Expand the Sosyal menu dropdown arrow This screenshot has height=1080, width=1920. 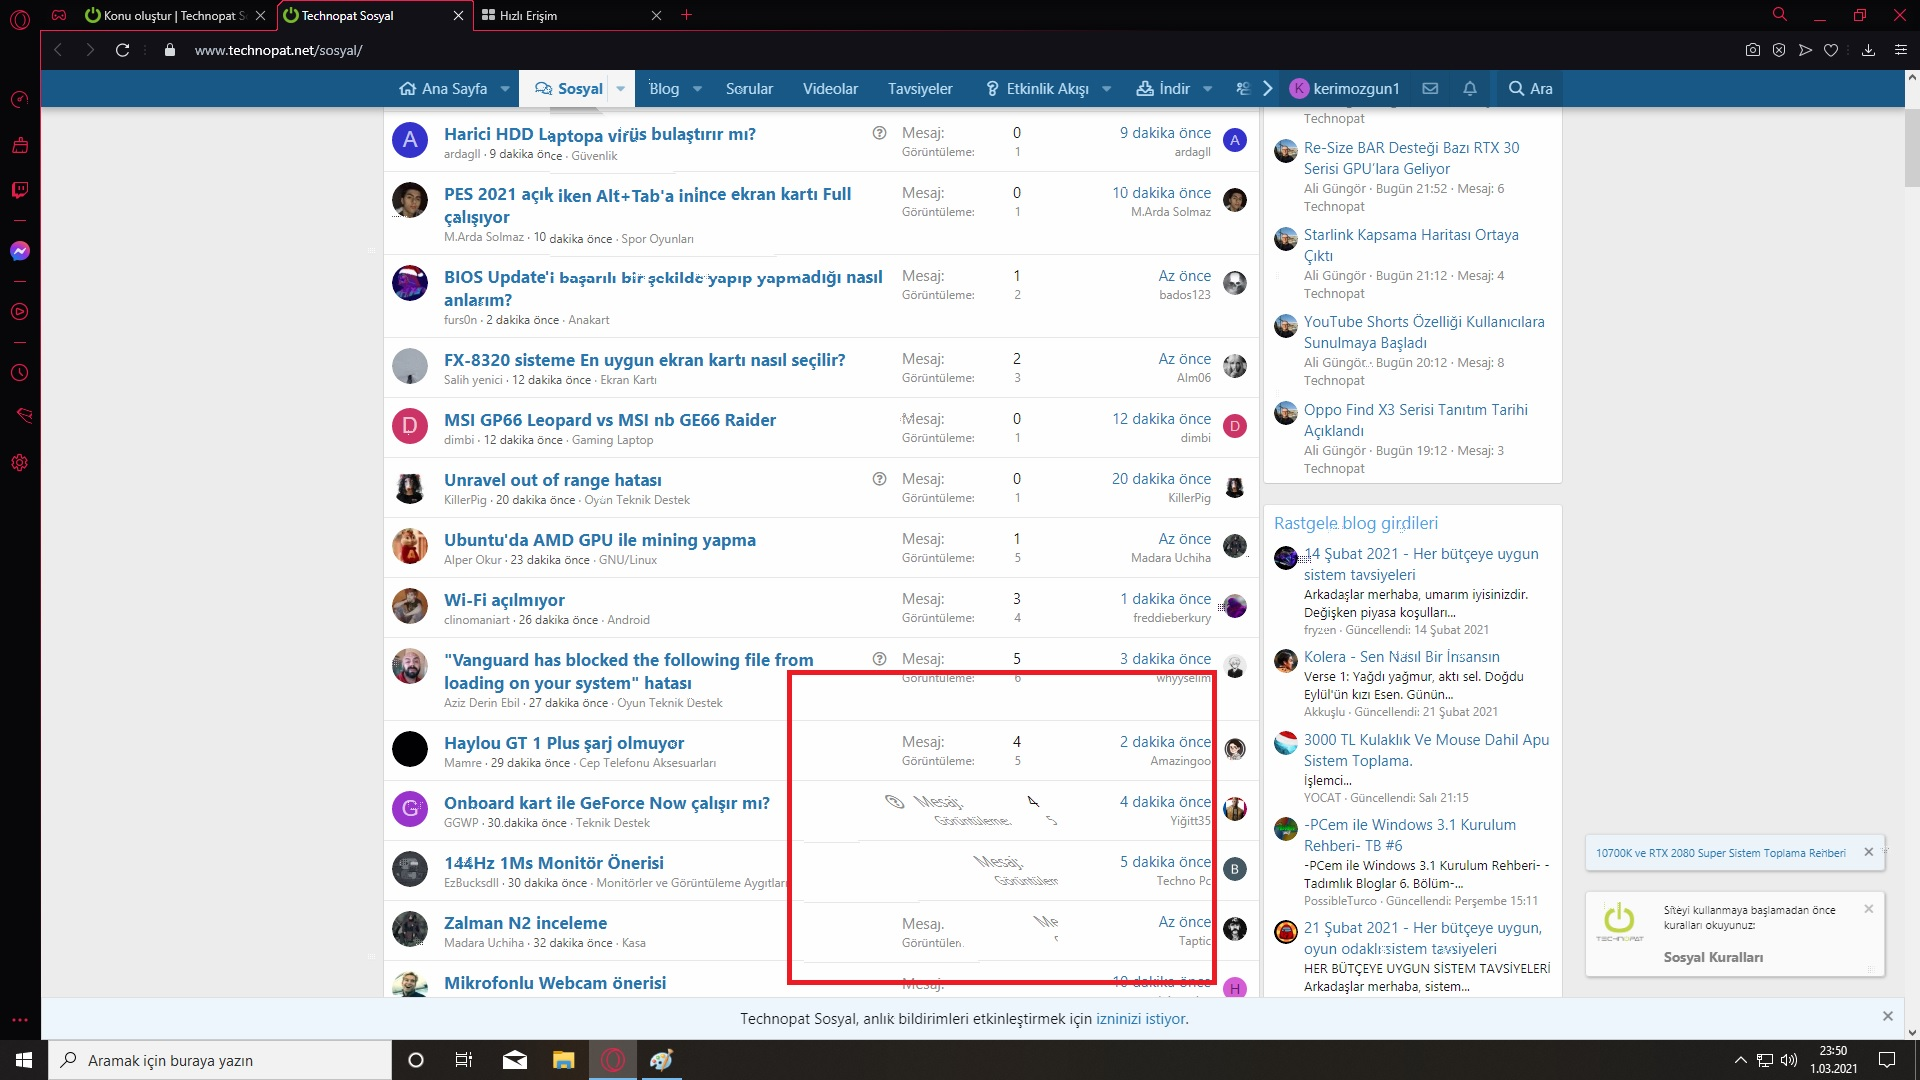[x=620, y=88]
